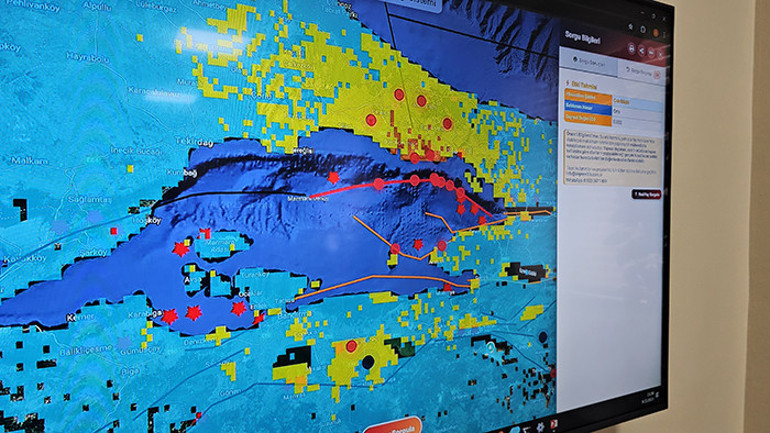Switch to the right tab in the query panel
Viewport: 770px width, 433px height.
coord(636,73)
